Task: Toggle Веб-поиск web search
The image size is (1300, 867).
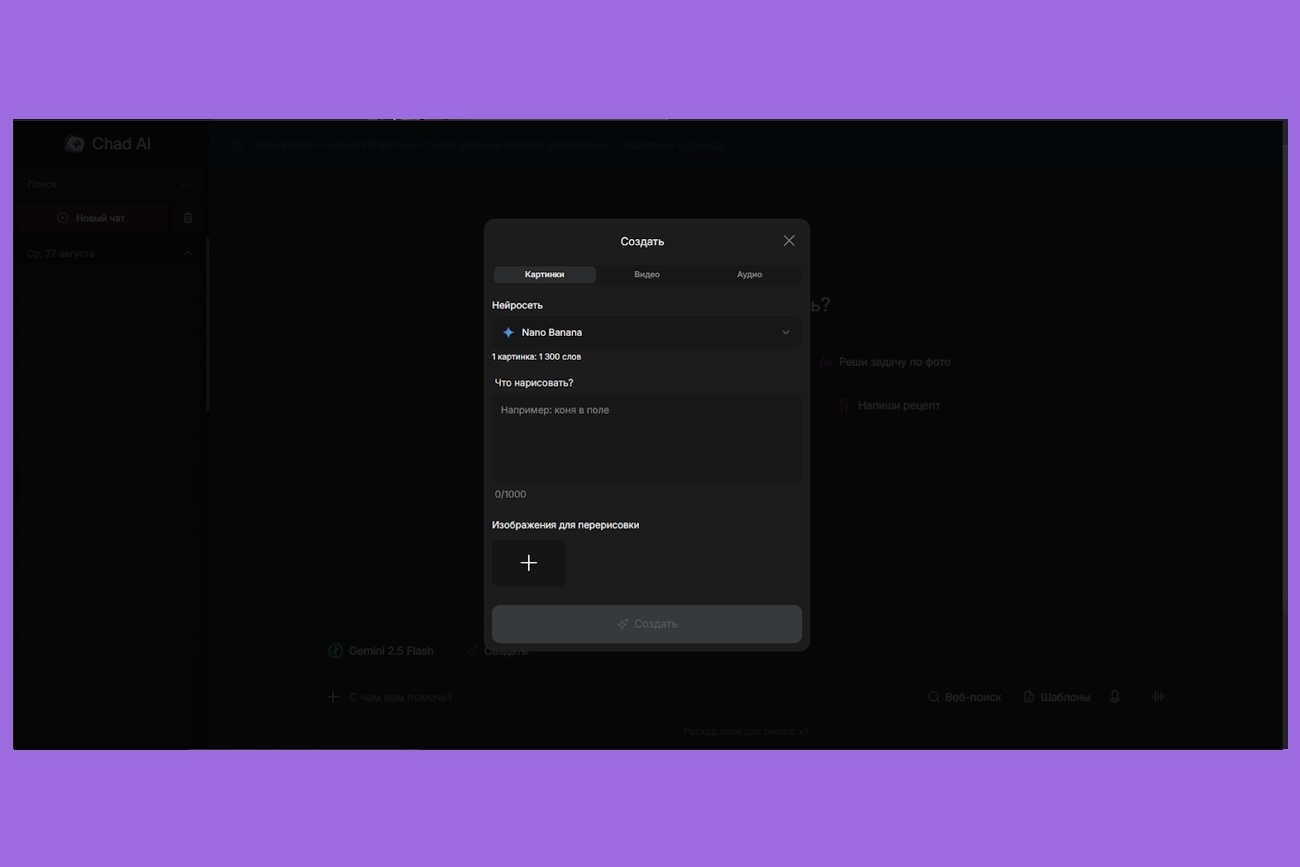Action: (964, 697)
